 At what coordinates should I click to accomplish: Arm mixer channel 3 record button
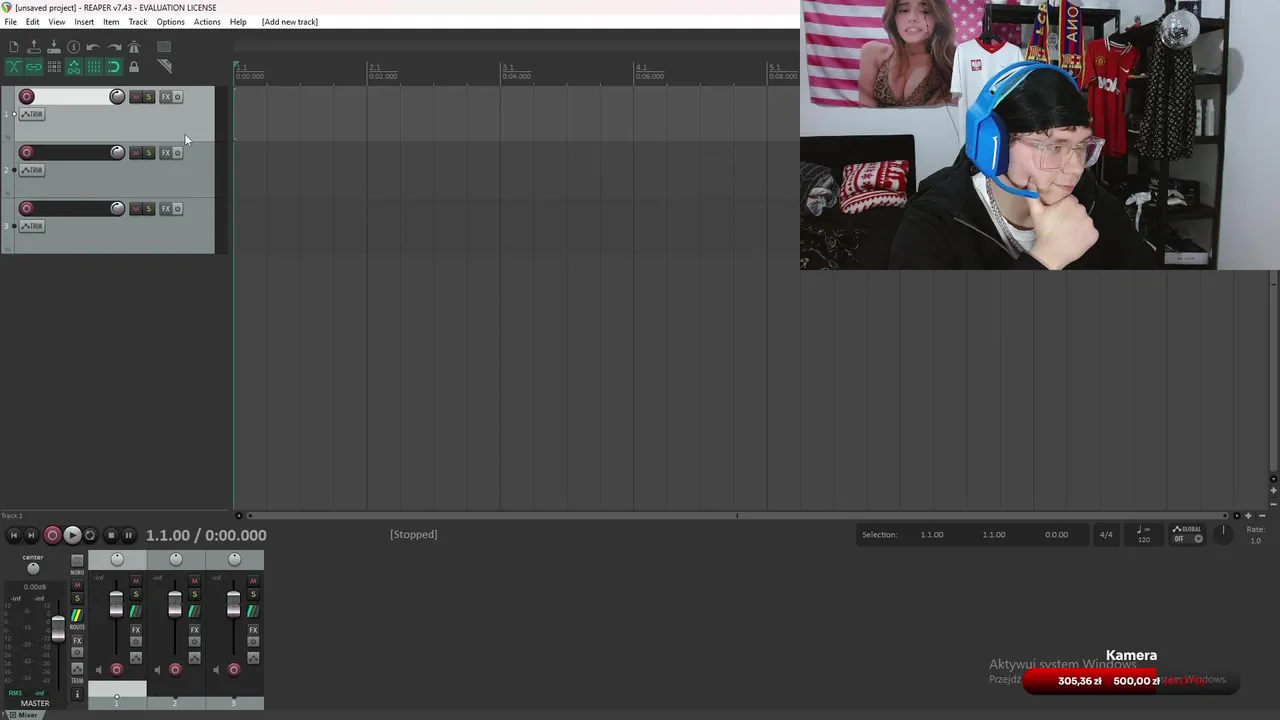click(x=234, y=670)
